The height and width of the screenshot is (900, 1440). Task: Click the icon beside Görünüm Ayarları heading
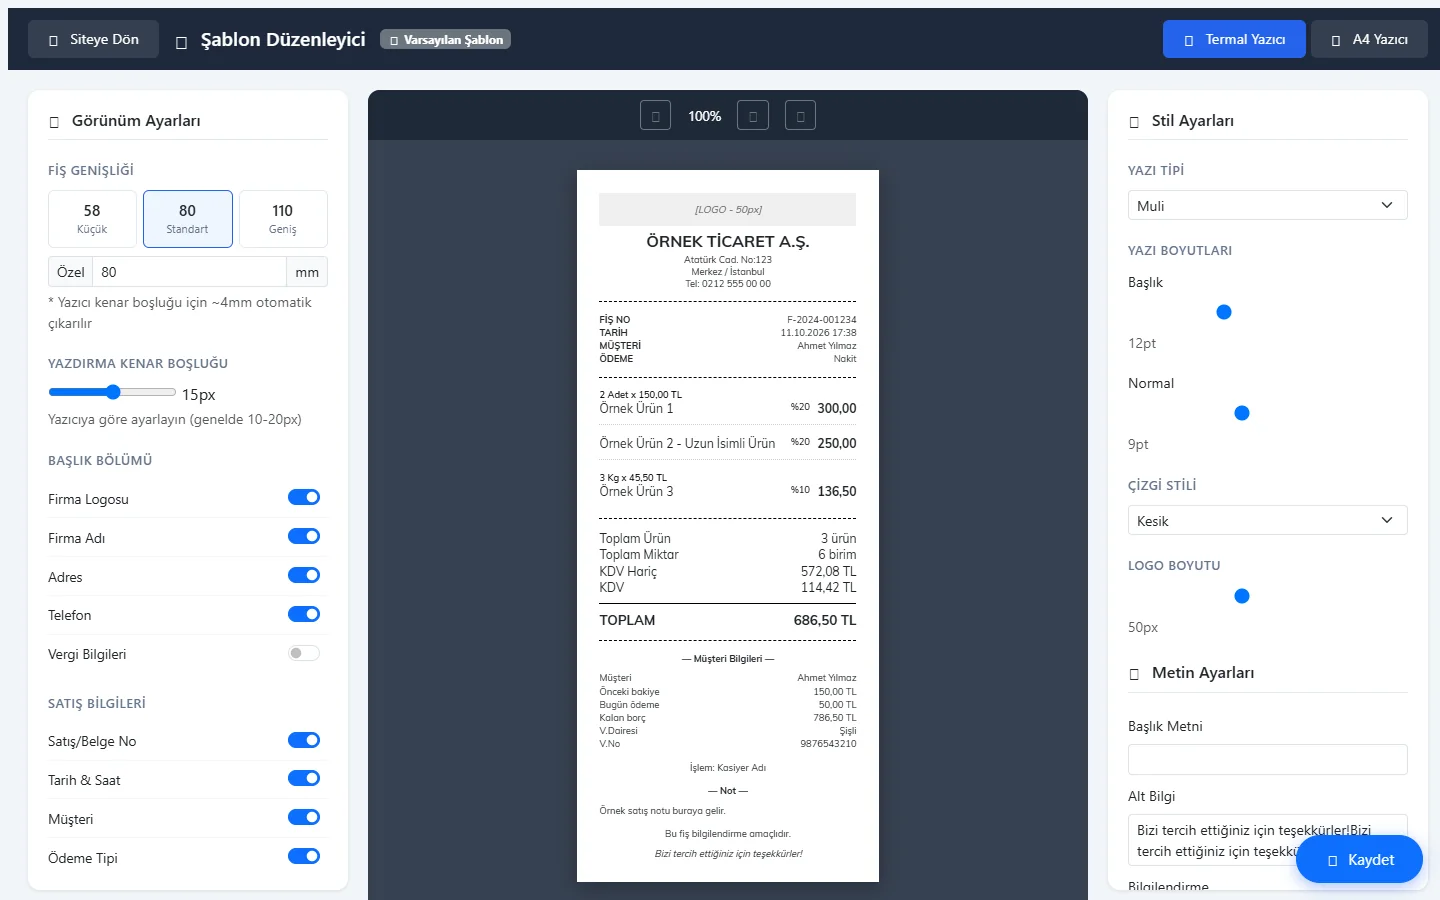coord(54,122)
